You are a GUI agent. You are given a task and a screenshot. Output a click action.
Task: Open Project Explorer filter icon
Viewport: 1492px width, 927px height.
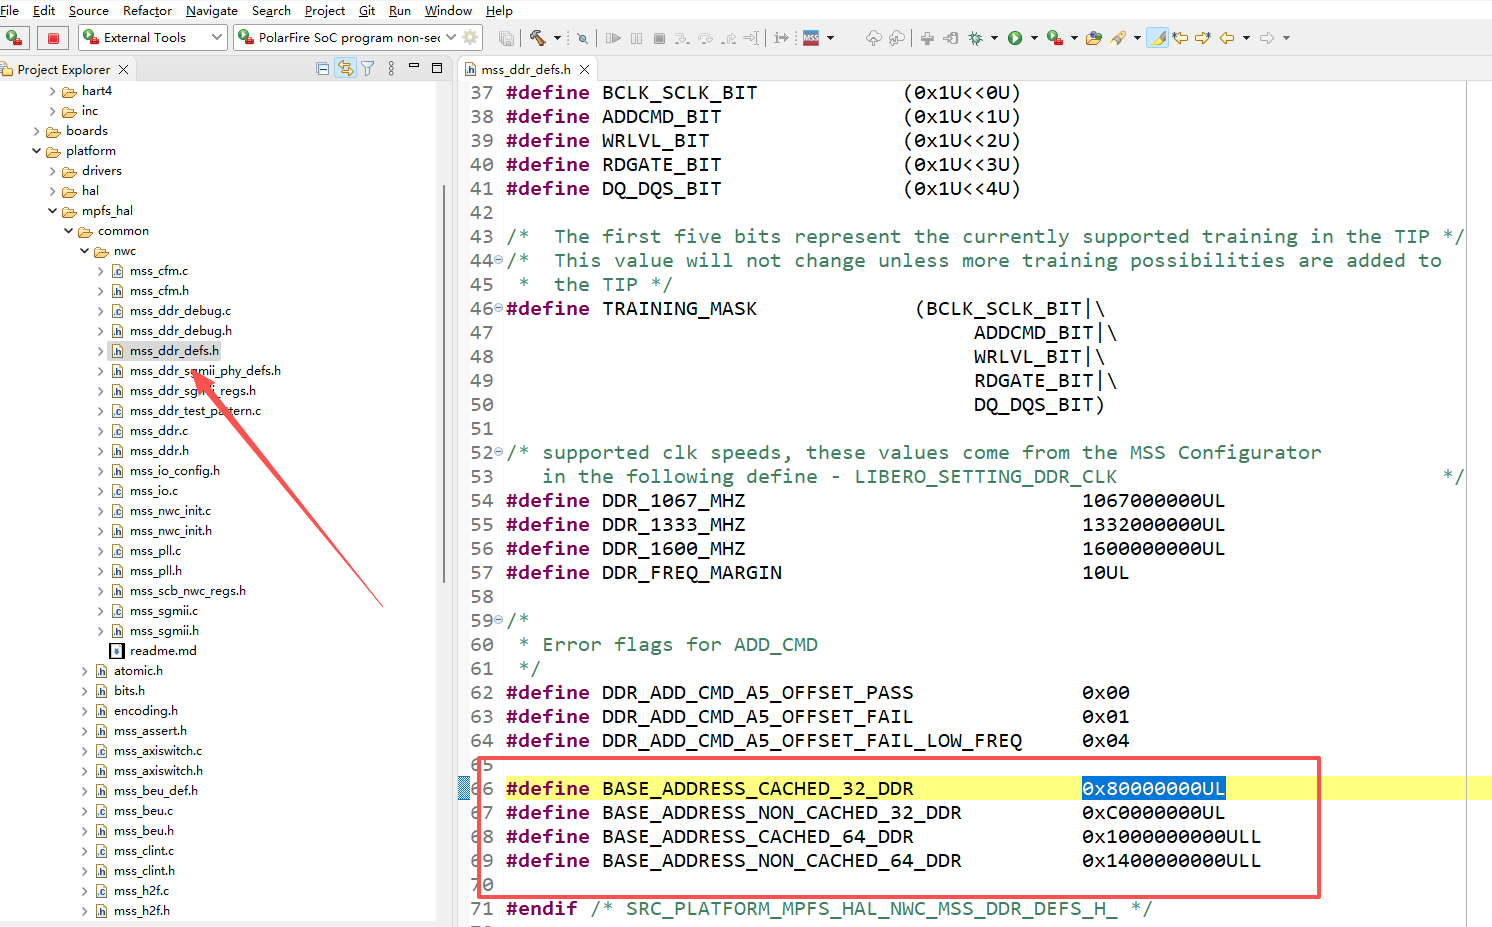point(368,68)
